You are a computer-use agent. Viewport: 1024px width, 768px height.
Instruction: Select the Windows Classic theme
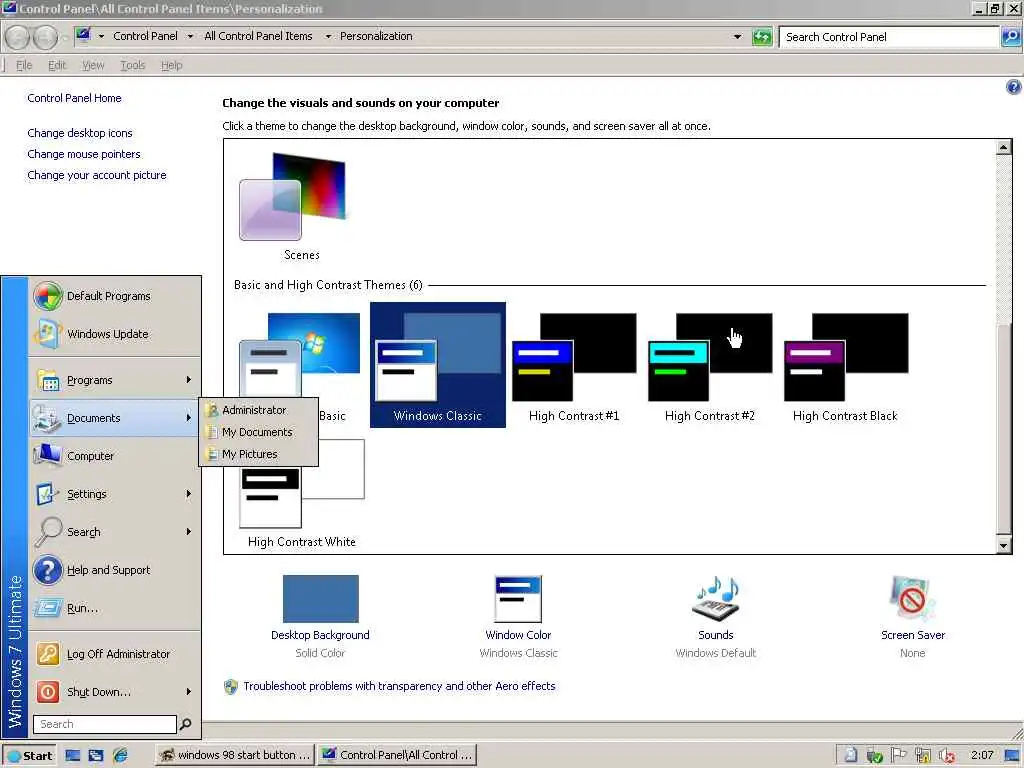point(438,365)
